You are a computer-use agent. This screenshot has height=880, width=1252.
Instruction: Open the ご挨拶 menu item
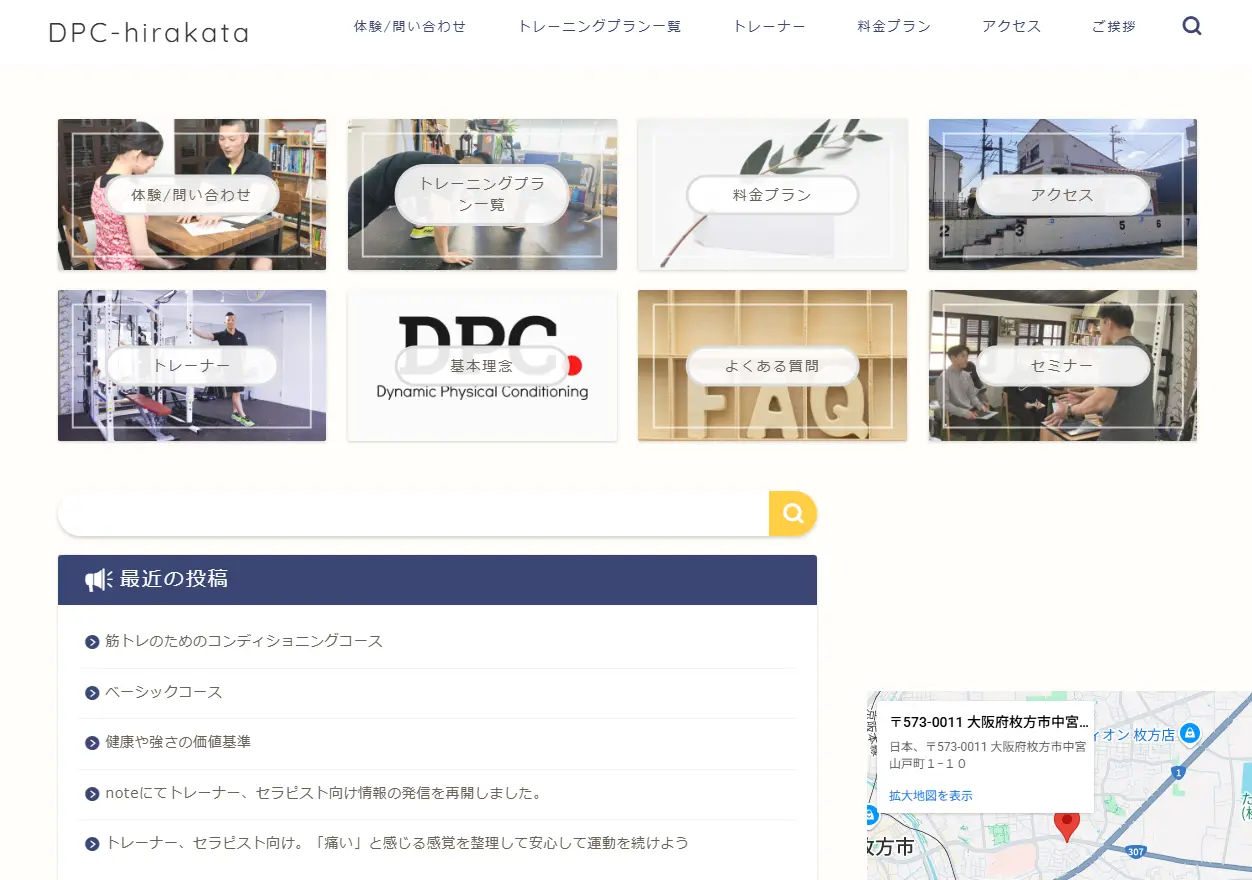[x=1114, y=26]
